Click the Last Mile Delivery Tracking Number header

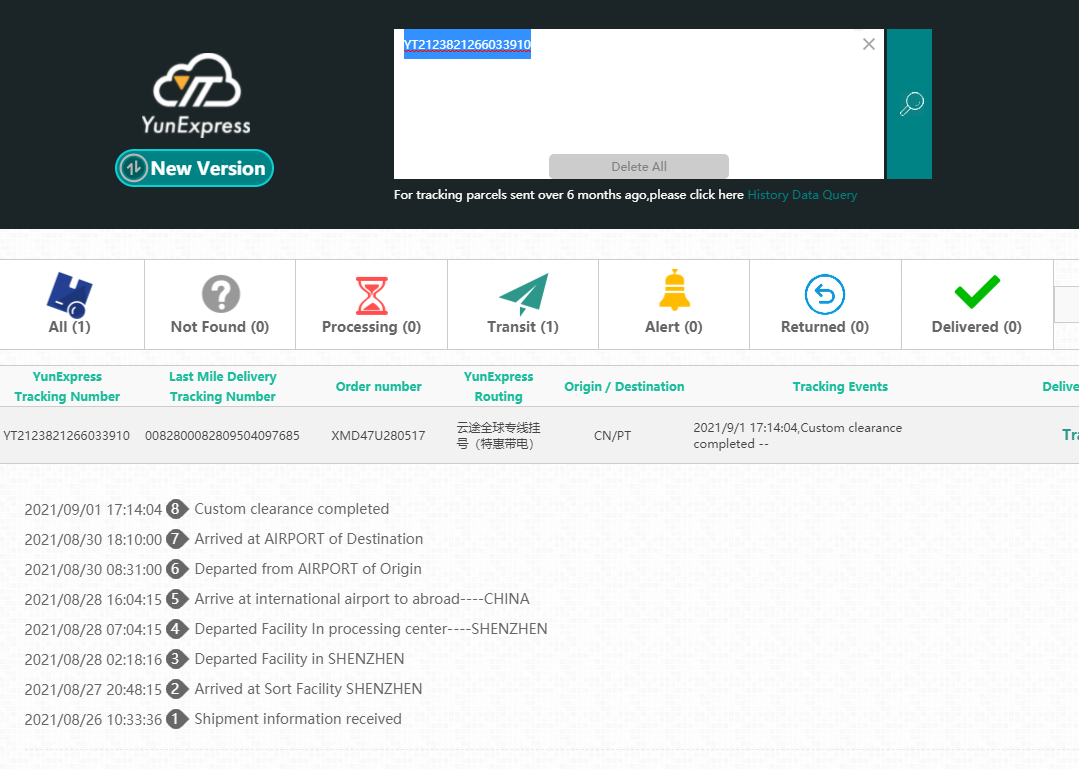pos(222,387)
